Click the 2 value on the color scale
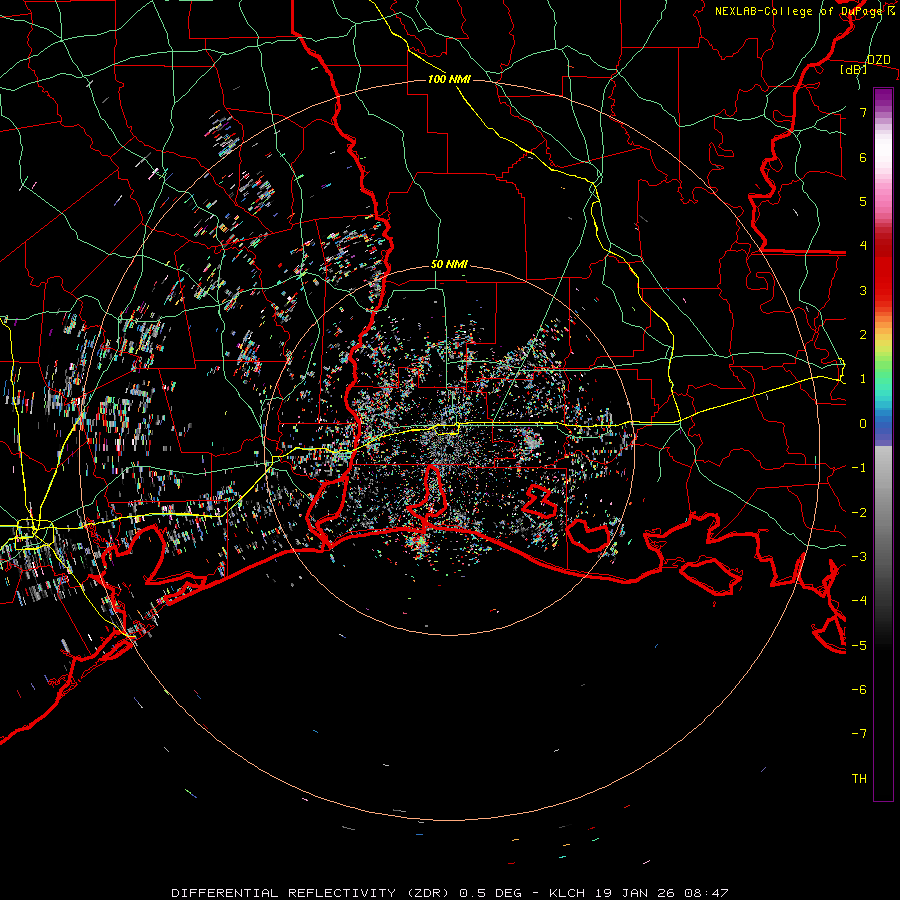 [x=863, y=335]
